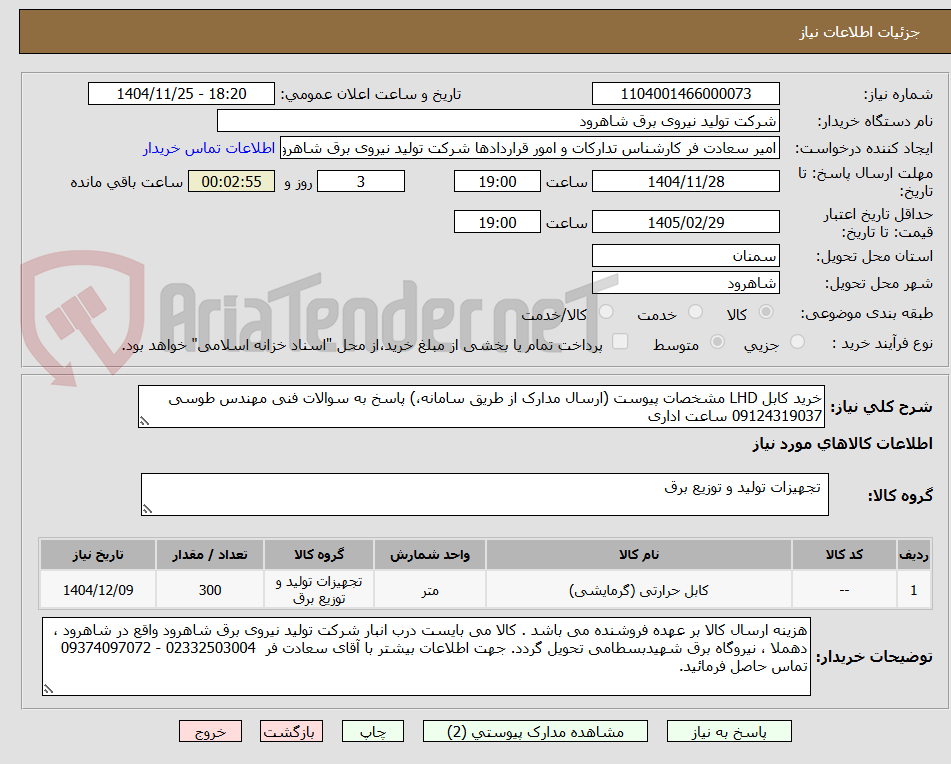951x764 pixels.
Task: Click the price validity date 1405/02/29
Action: pos(685,222)
